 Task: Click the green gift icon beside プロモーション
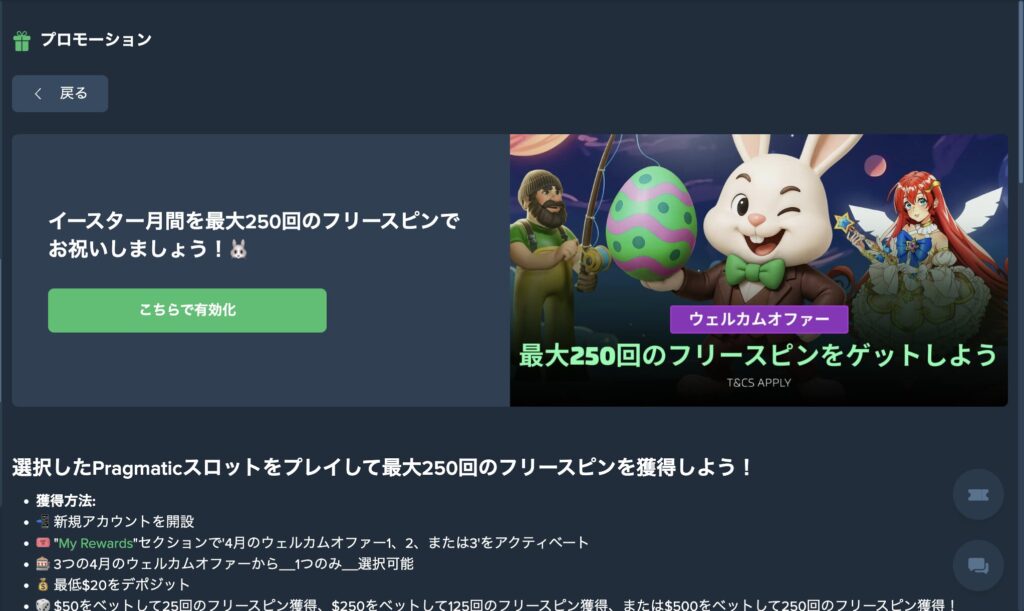[22, 40]
